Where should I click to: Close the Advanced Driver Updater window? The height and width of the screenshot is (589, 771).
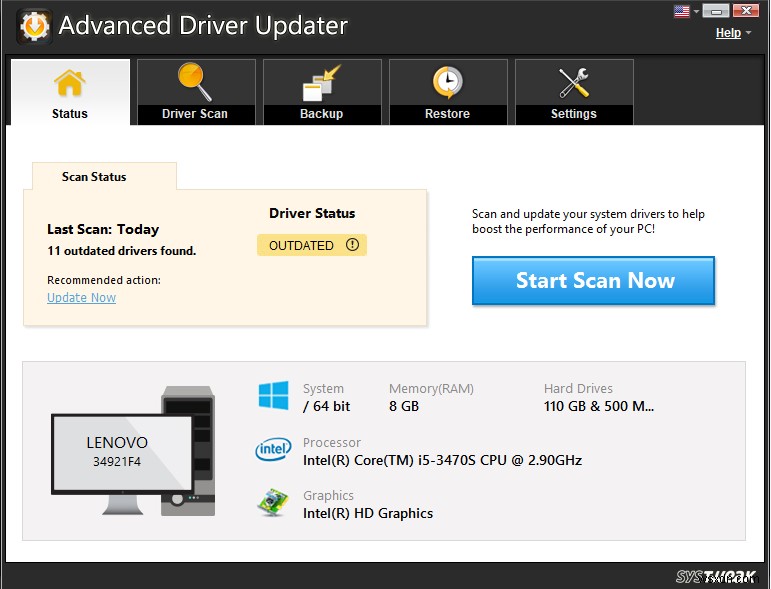click(746, 10)
